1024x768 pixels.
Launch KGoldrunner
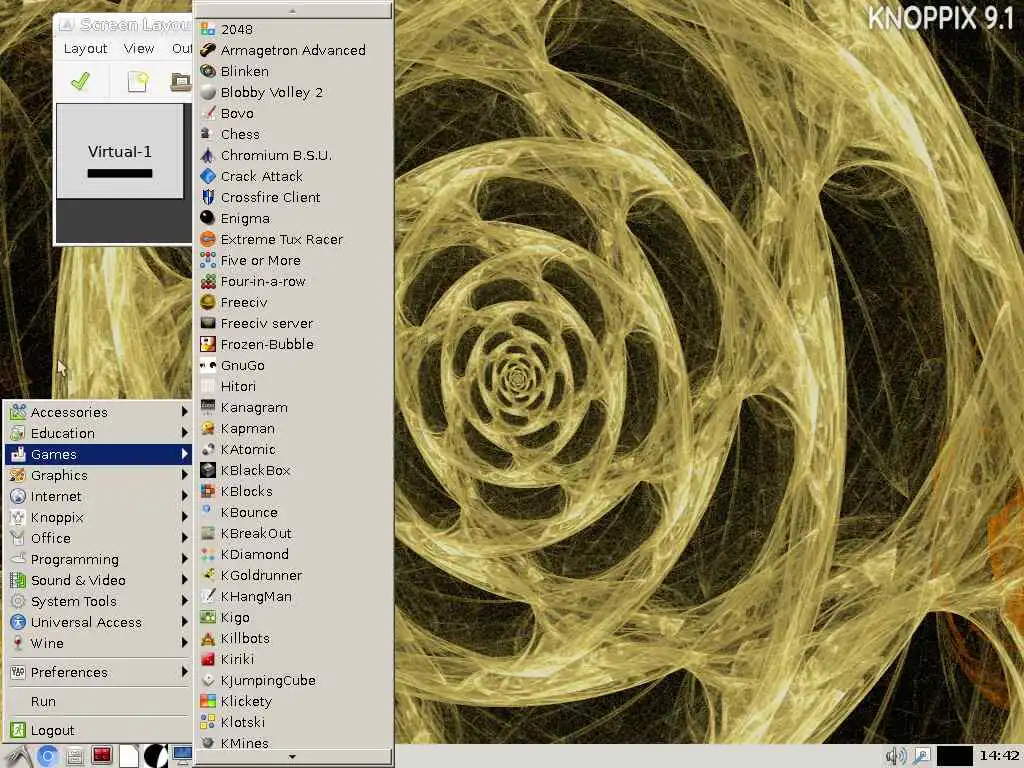pos(294,575)
